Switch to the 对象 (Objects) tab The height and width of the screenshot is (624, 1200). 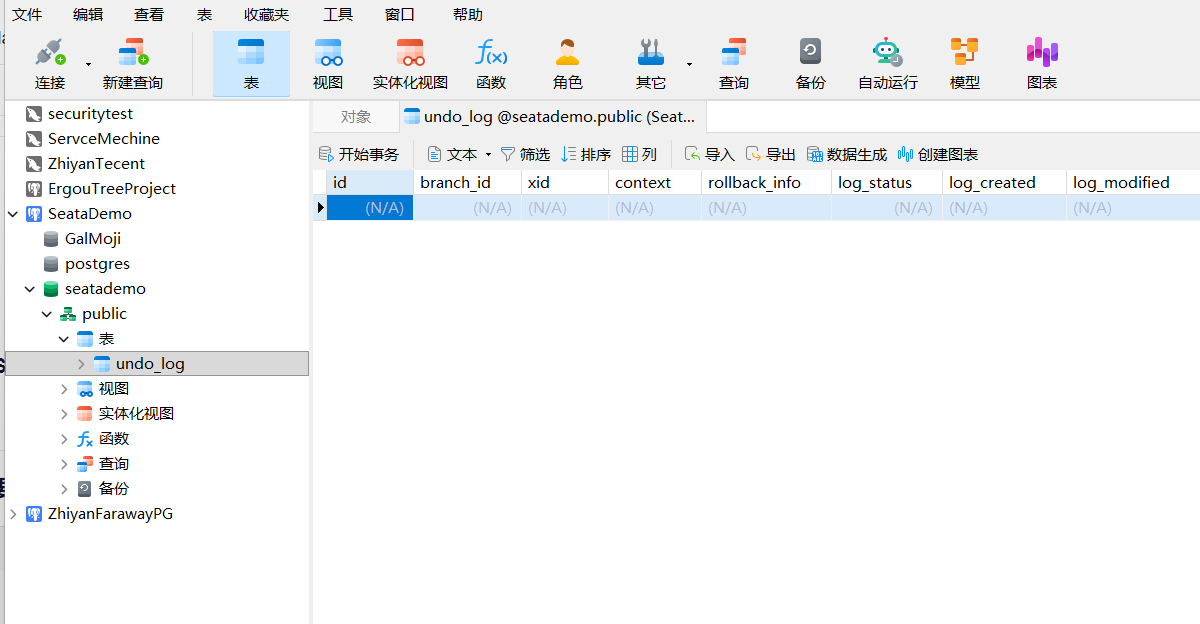point(355,117)
